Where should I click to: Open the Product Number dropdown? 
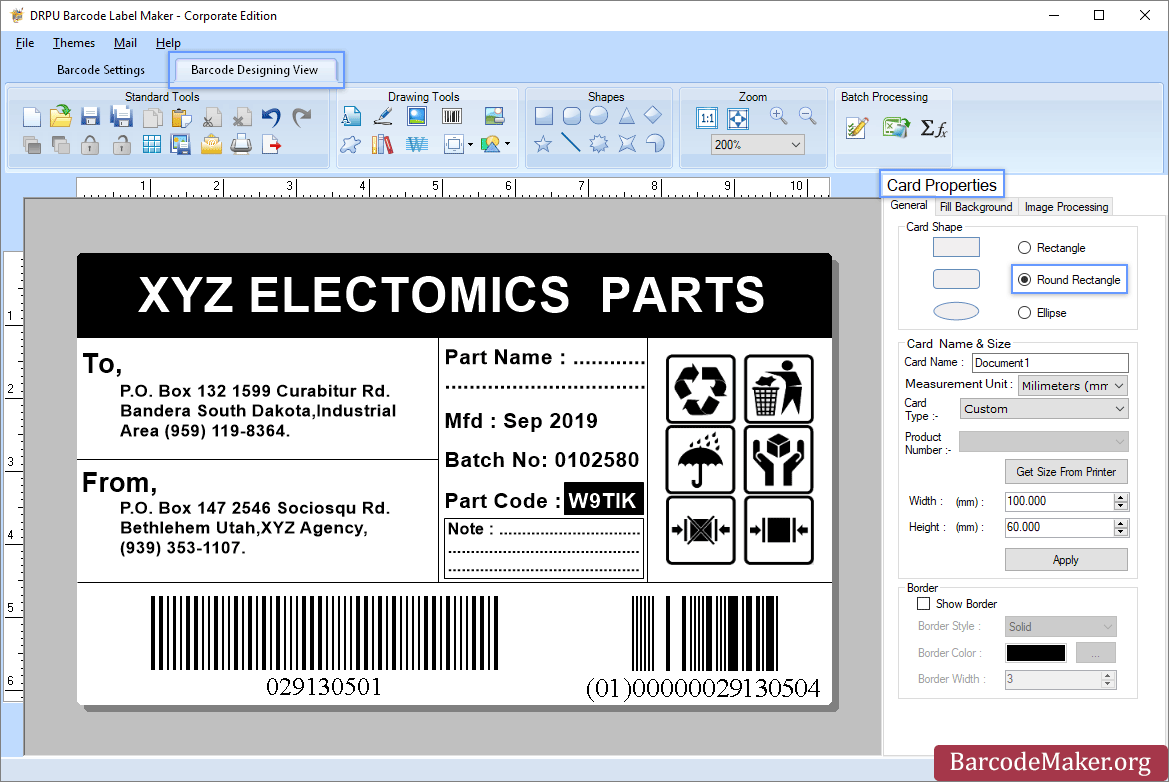click(x=1043, y=441)
